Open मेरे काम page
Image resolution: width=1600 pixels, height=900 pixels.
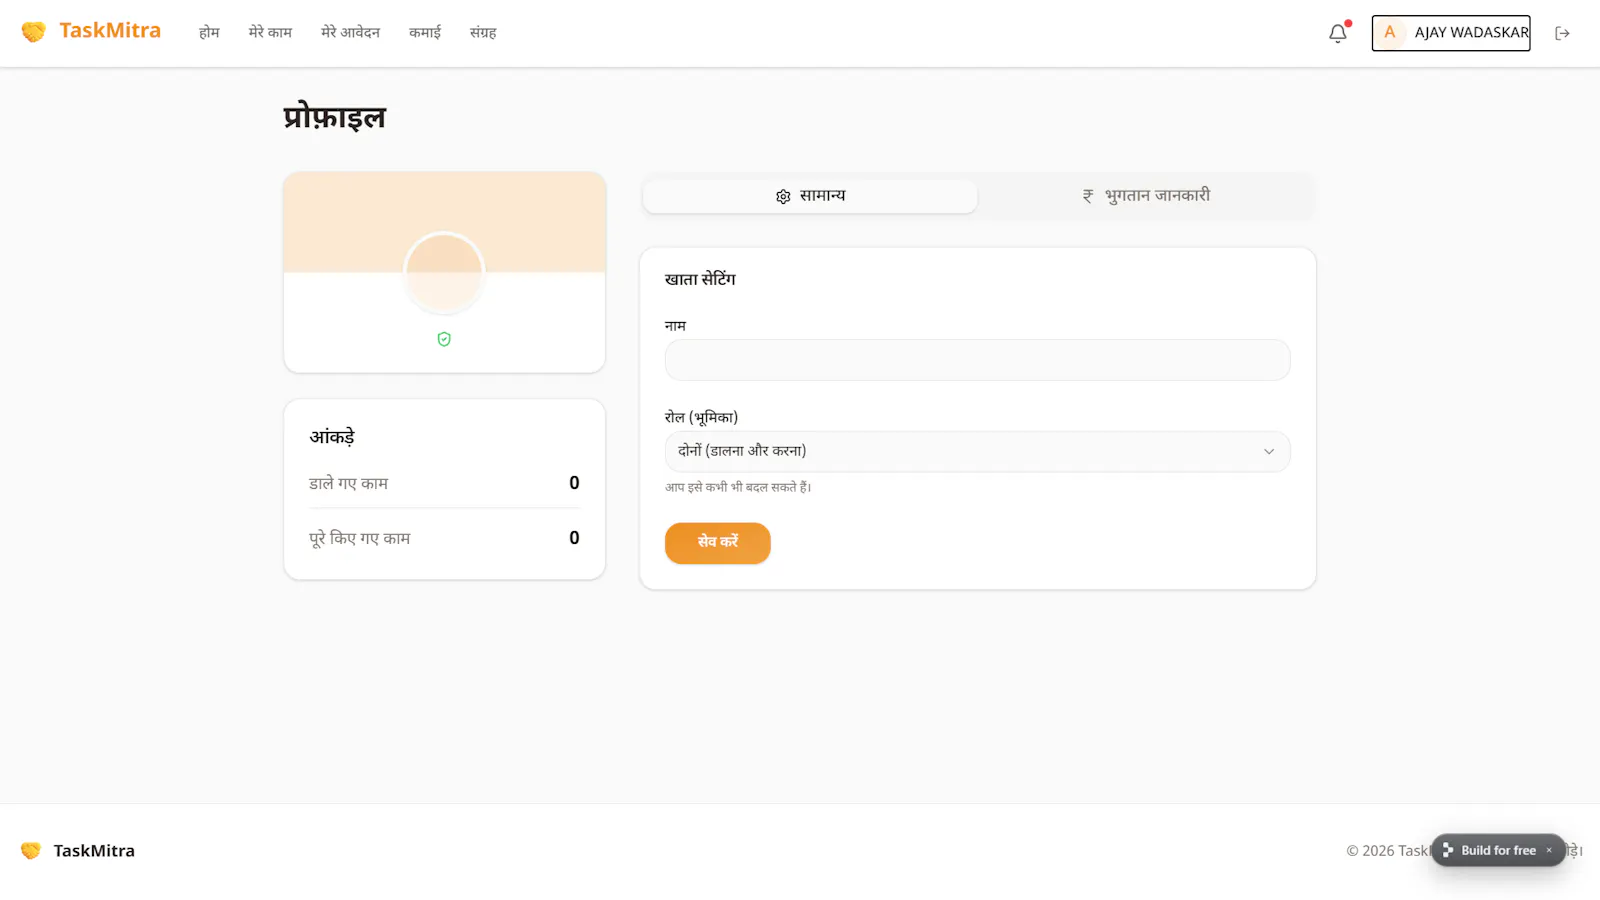coord(270,33)
